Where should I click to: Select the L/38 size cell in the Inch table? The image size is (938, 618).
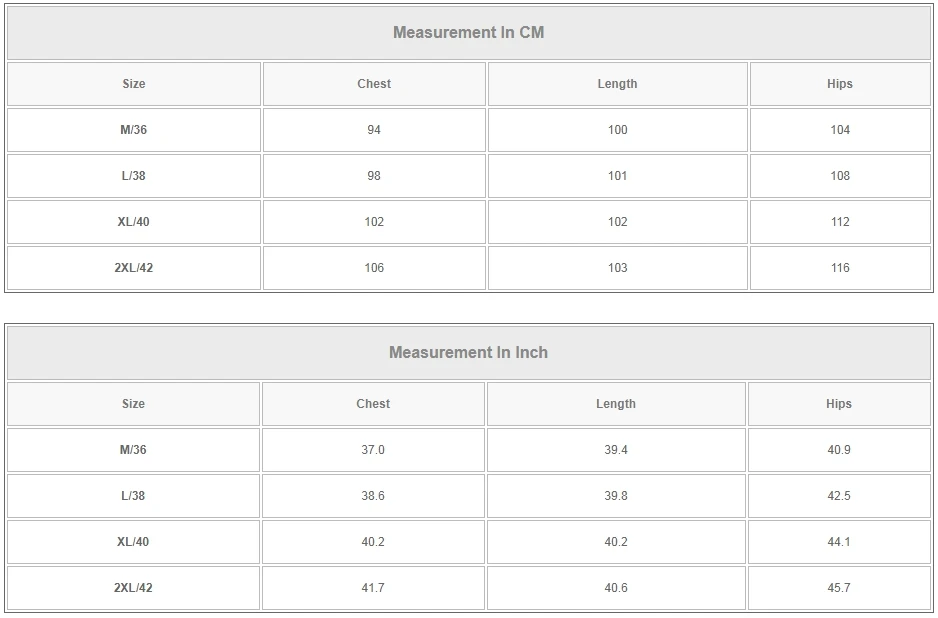pyautogui.click(x=133, y=496)
